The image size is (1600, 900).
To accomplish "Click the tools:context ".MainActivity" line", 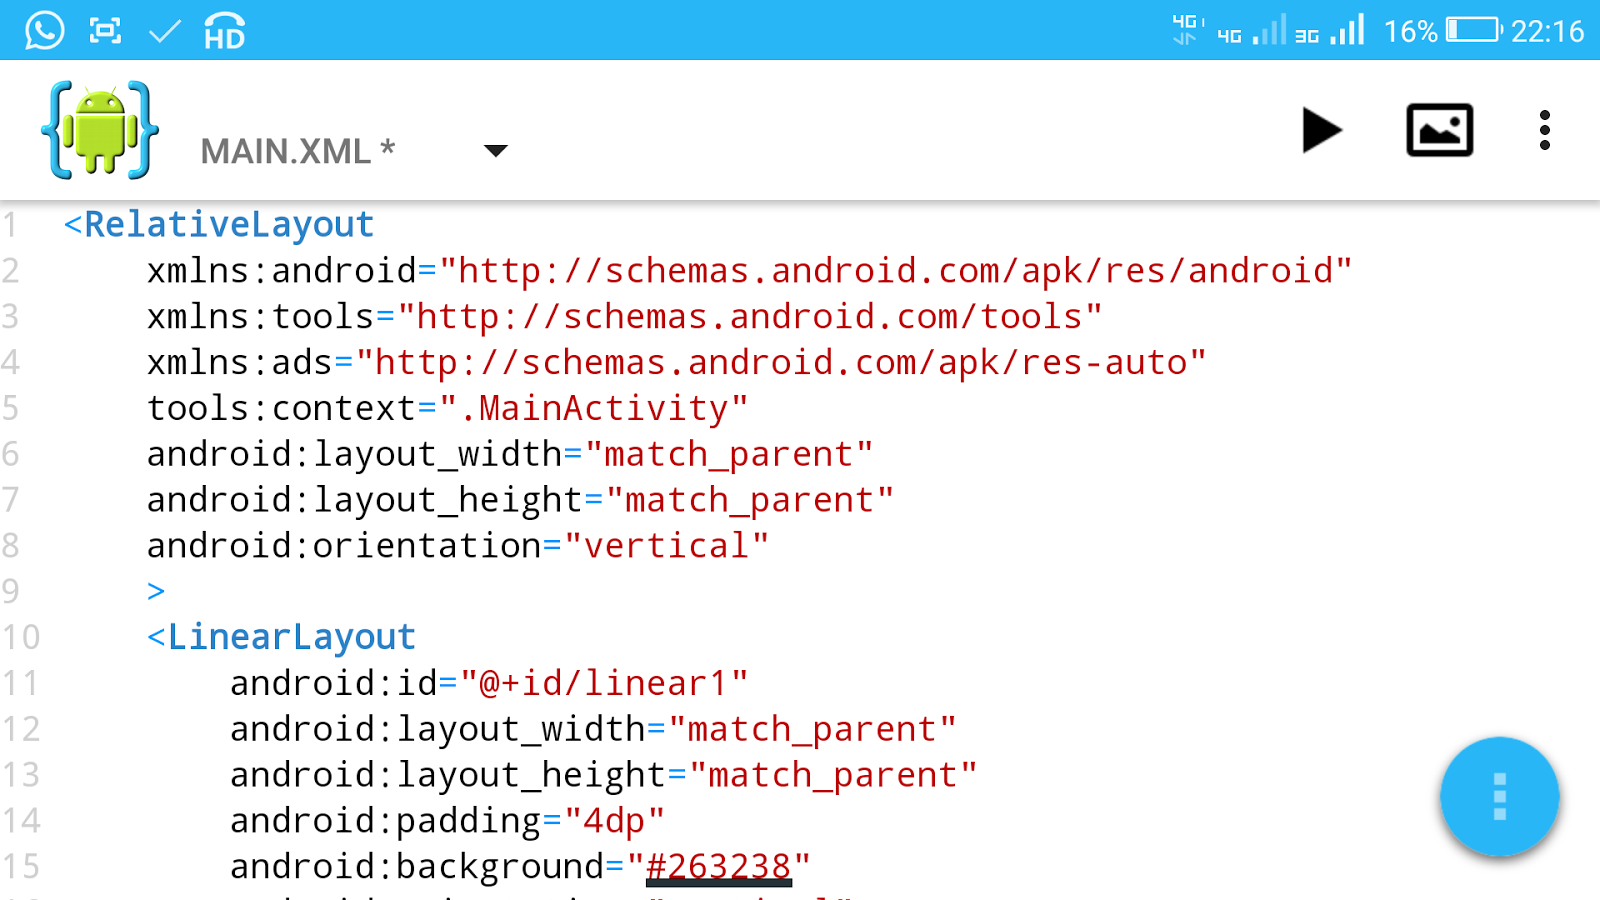I will [447, 408].
